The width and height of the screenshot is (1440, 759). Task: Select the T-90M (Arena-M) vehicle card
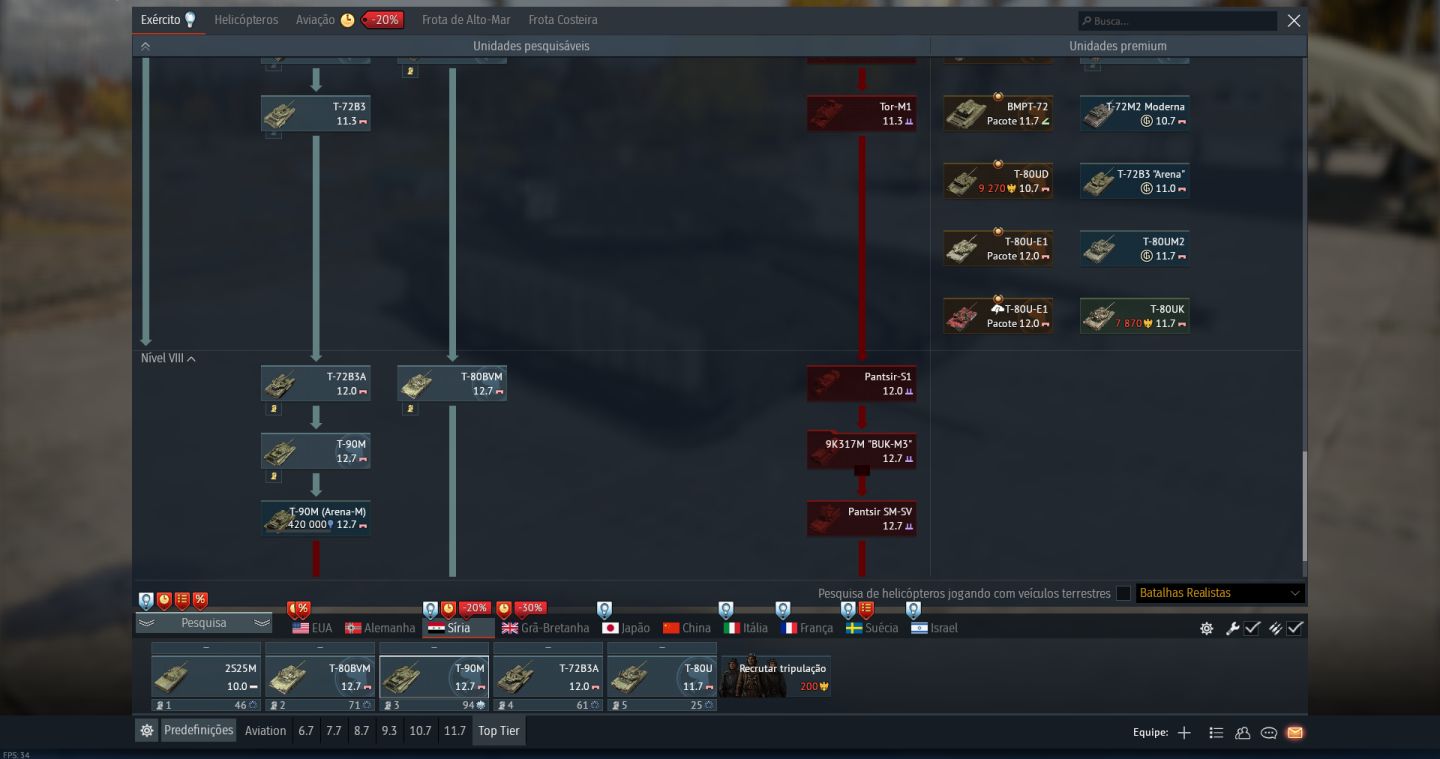(x=316, y=518)
